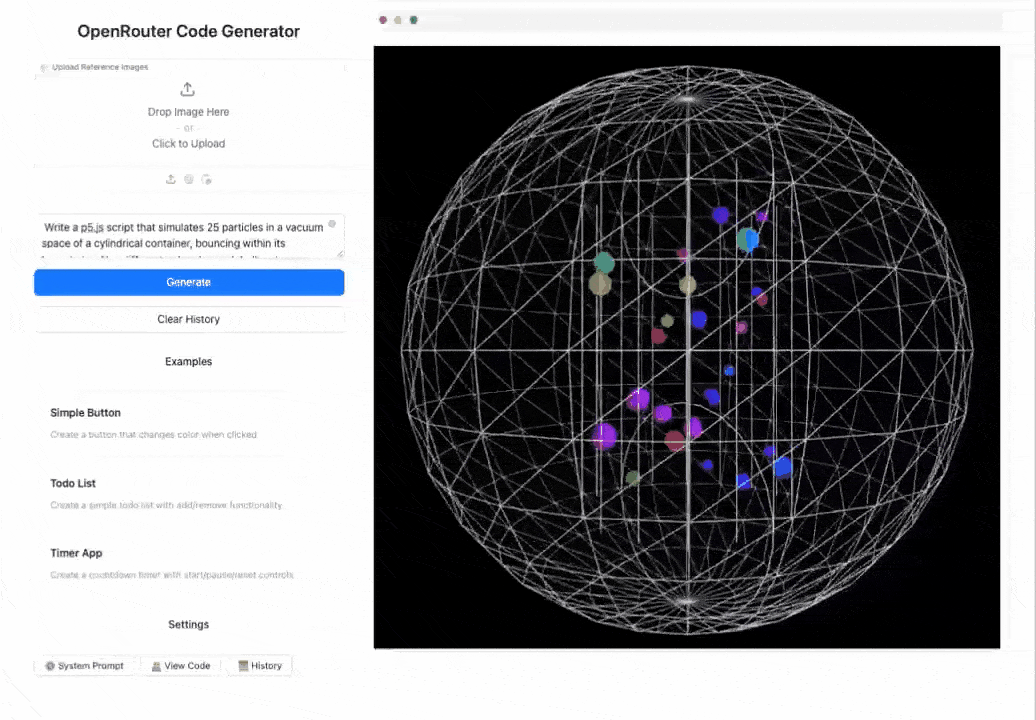
Task: Click the large upload arrow icon
Action: (x=188, y=89)
